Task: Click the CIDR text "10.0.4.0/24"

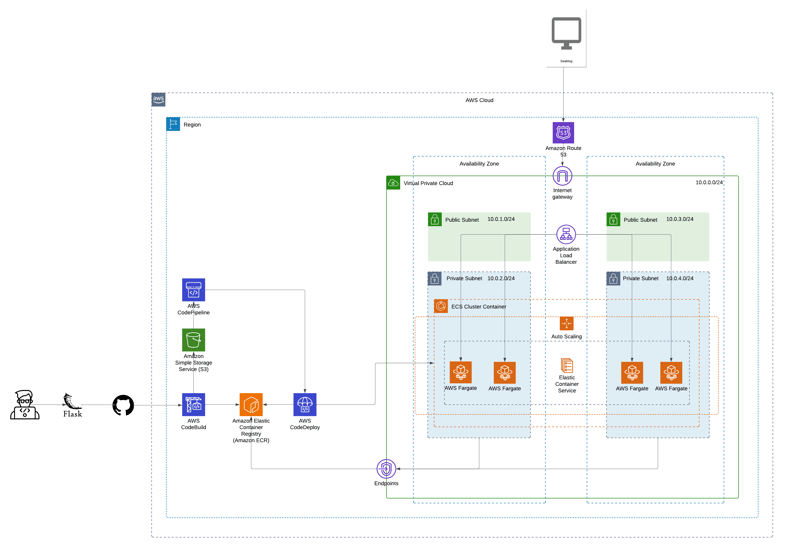Action: (680, 279)
